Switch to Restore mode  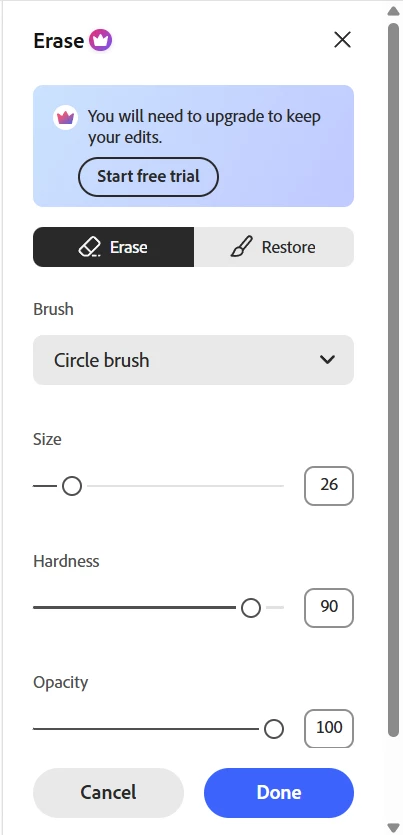click(x=274, y=247)
